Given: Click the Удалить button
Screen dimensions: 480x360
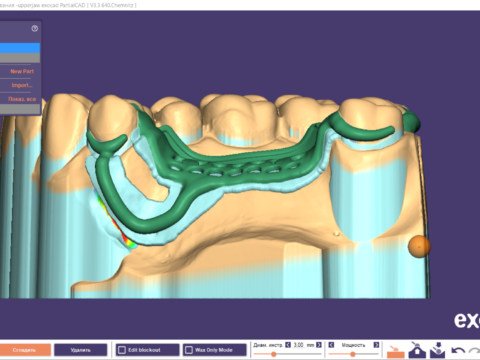Looking at the screenshot, I should click(x=81, y=350).
